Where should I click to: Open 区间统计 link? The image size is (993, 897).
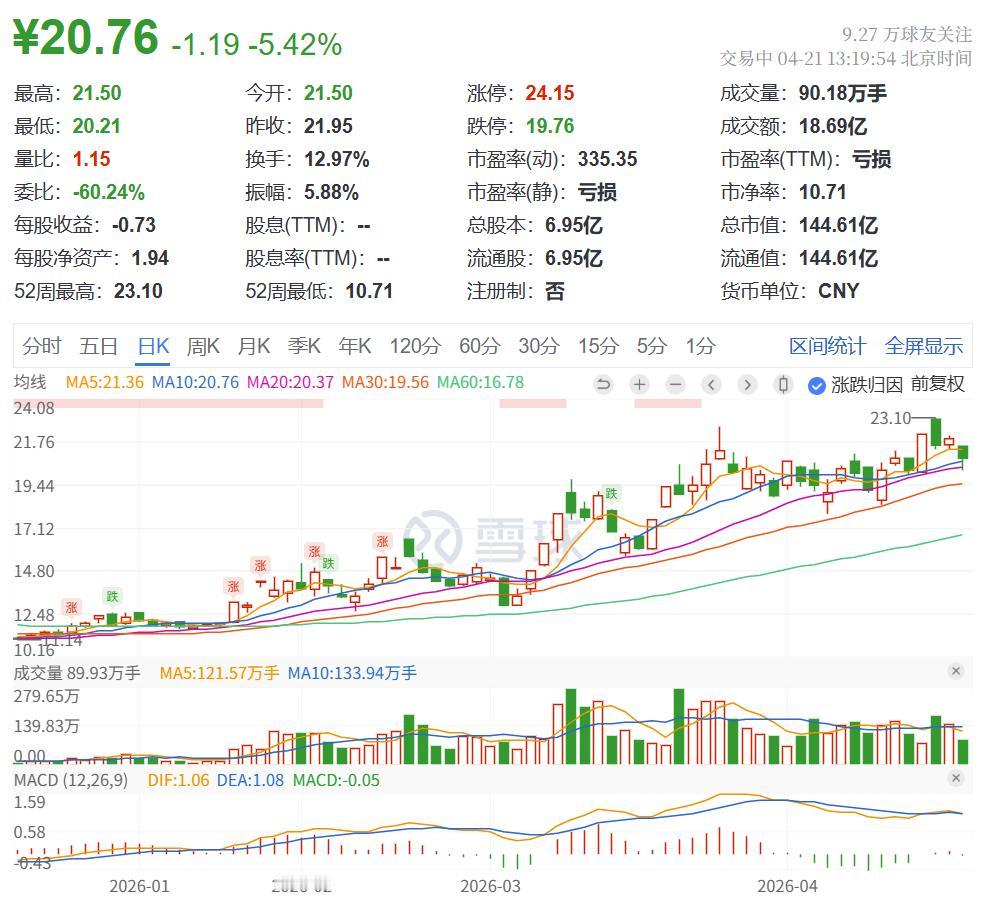826,346
